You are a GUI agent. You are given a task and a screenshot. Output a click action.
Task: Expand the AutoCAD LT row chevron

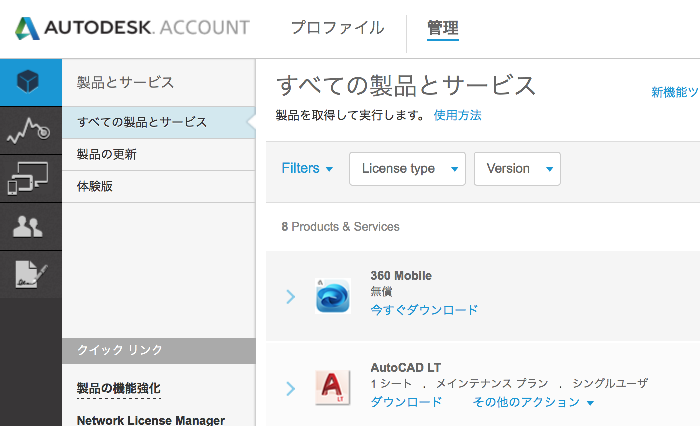[291, 388]
